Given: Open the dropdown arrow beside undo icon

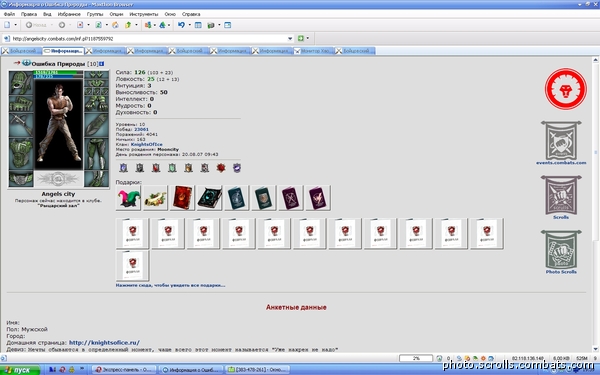Looking at the screenshot, I should coord(189,25).
